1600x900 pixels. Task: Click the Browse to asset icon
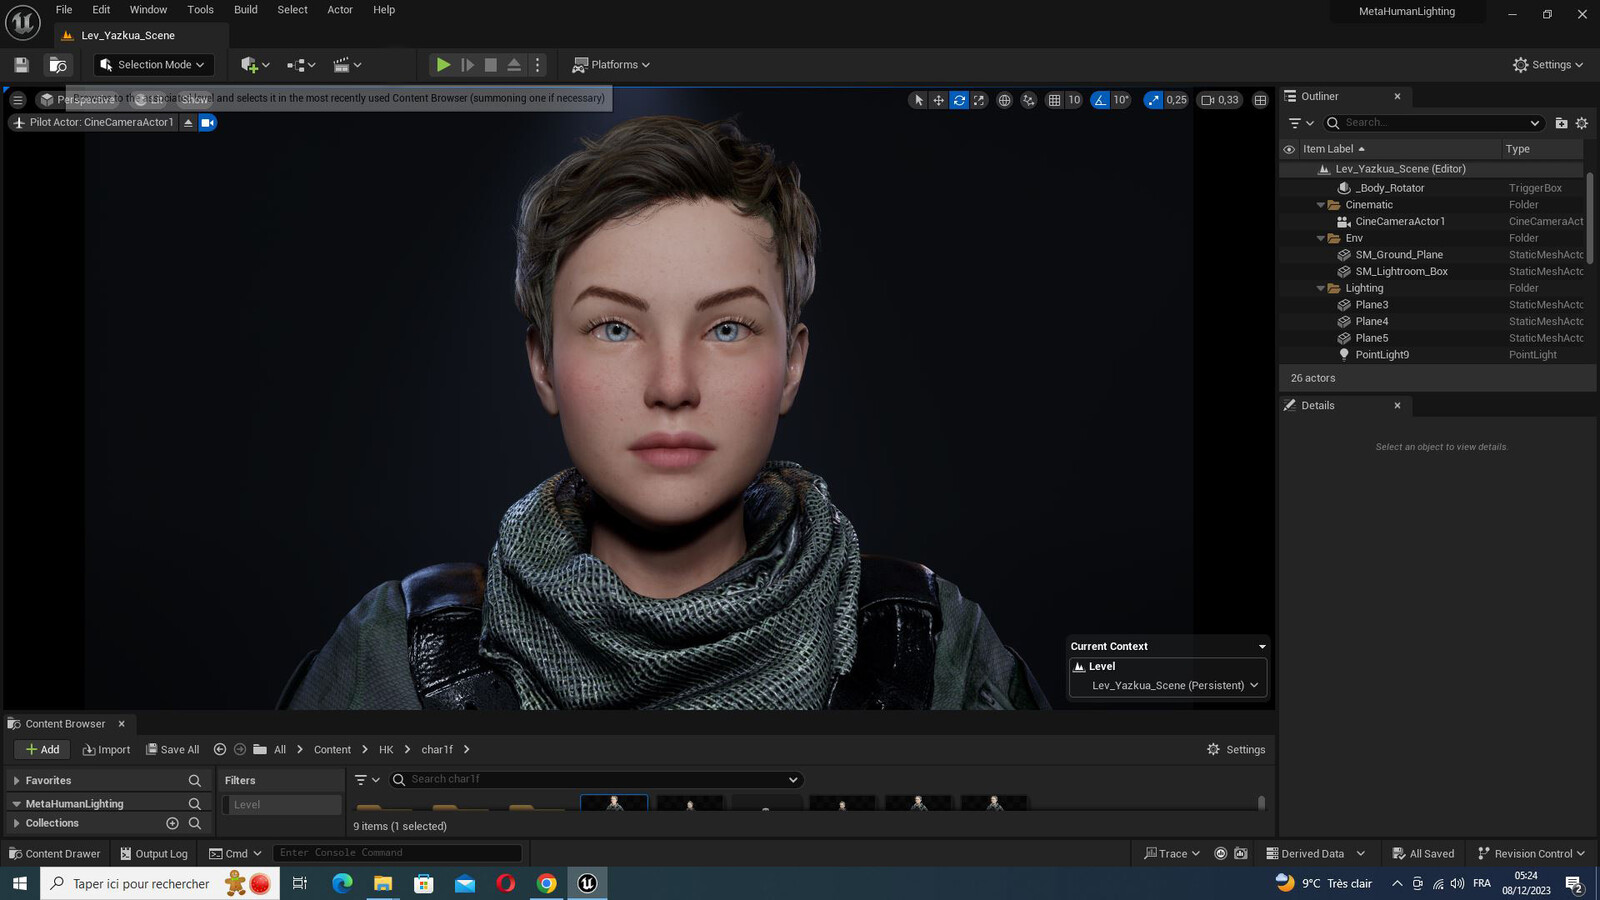pos(58,65)
